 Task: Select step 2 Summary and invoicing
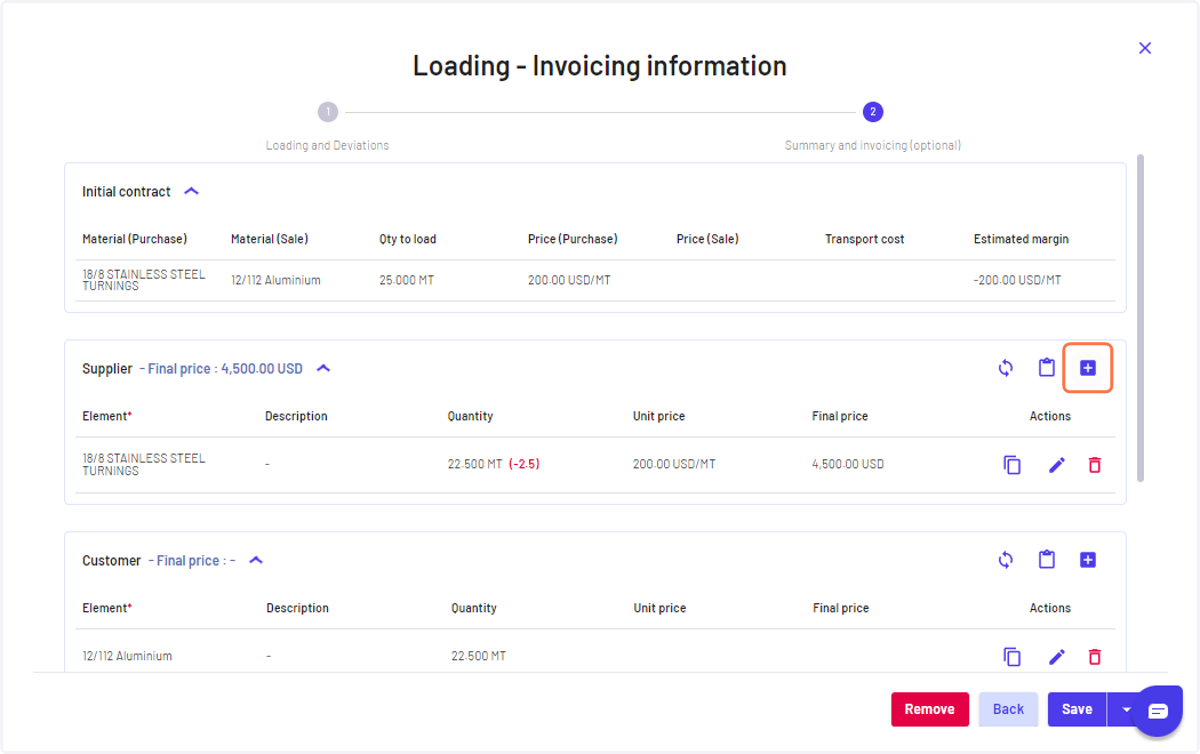pos(873,112)
